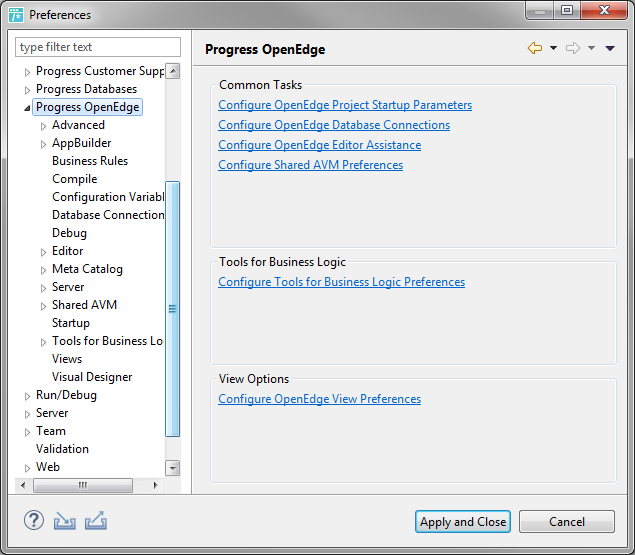The image size is (635, 555).
Task: Click the yellow Back arrow icon
Action: [x=535, y=48]
